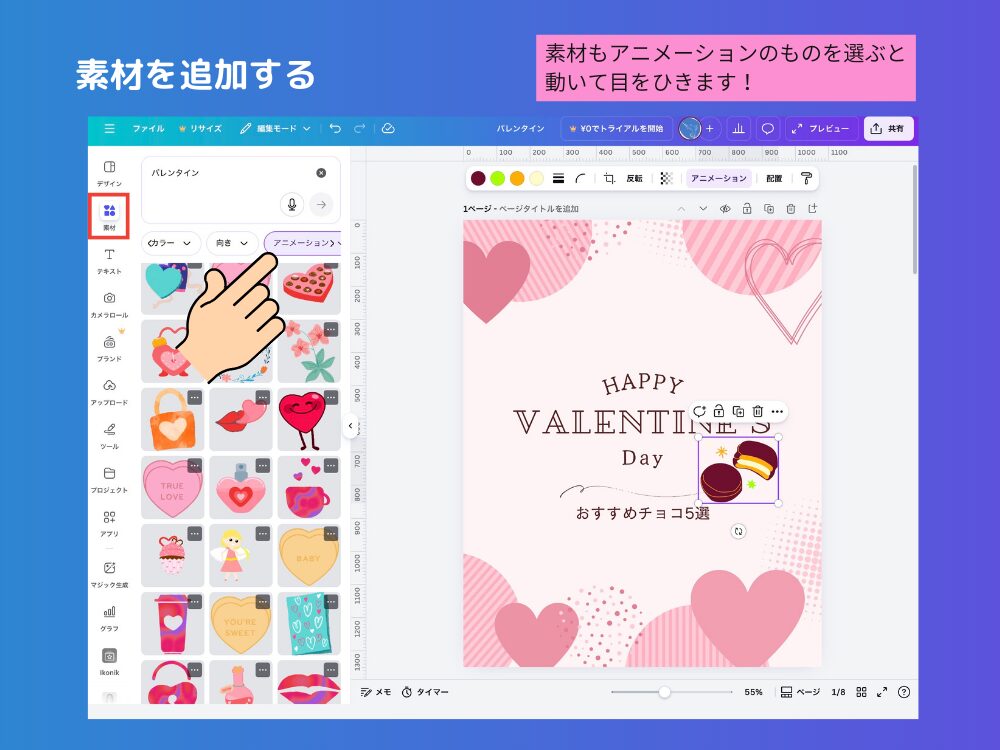Toggle the page lock icon
1000x750 pixels.
pos(748,209)
